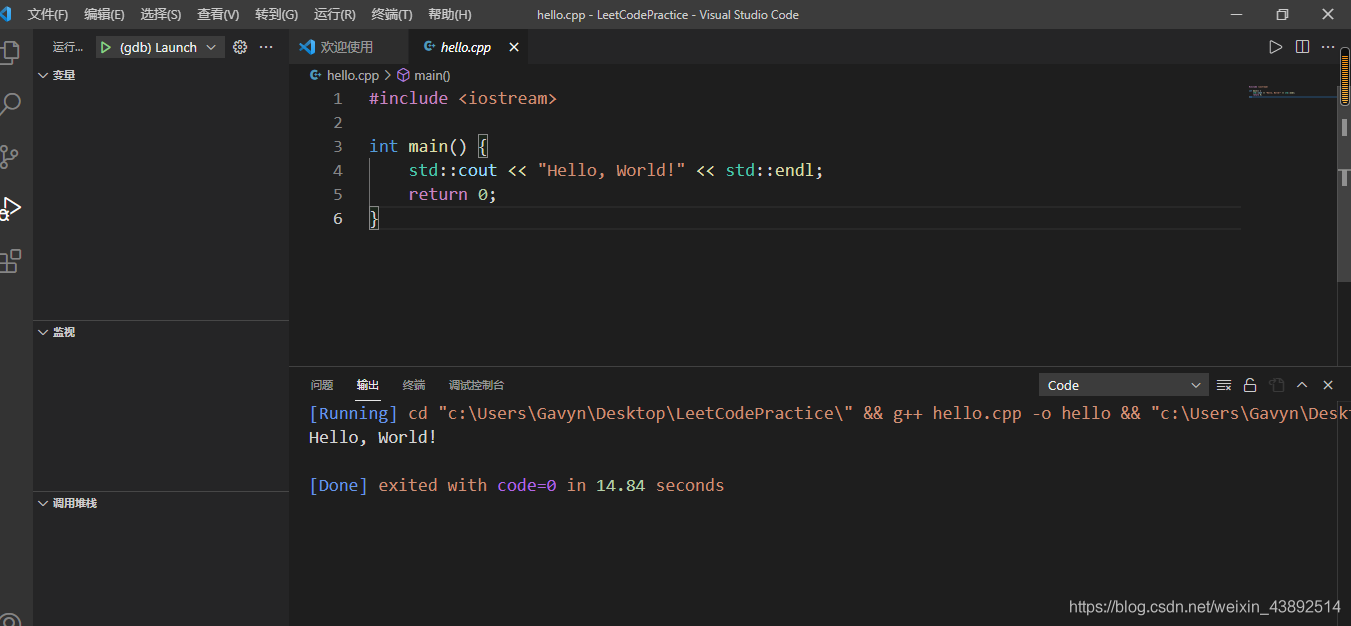
Task: Run code using editor play icon
Action: (x=1275, y=47)
